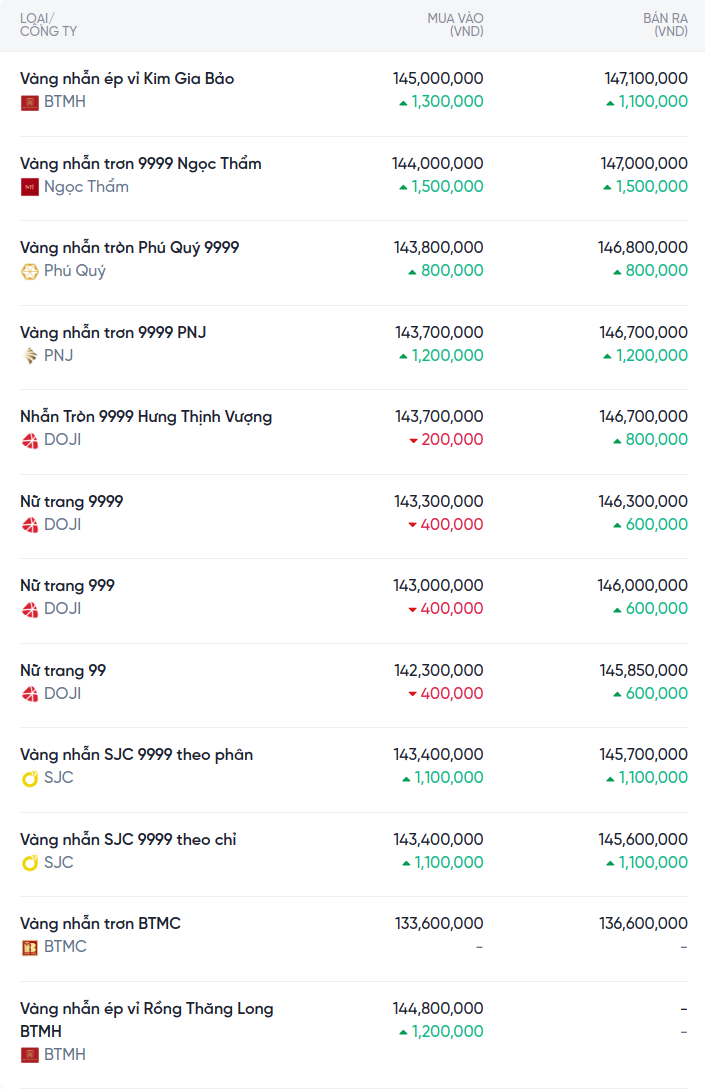Click the BÁN RA column header
705x1089 pixels.
click(665, 25)
